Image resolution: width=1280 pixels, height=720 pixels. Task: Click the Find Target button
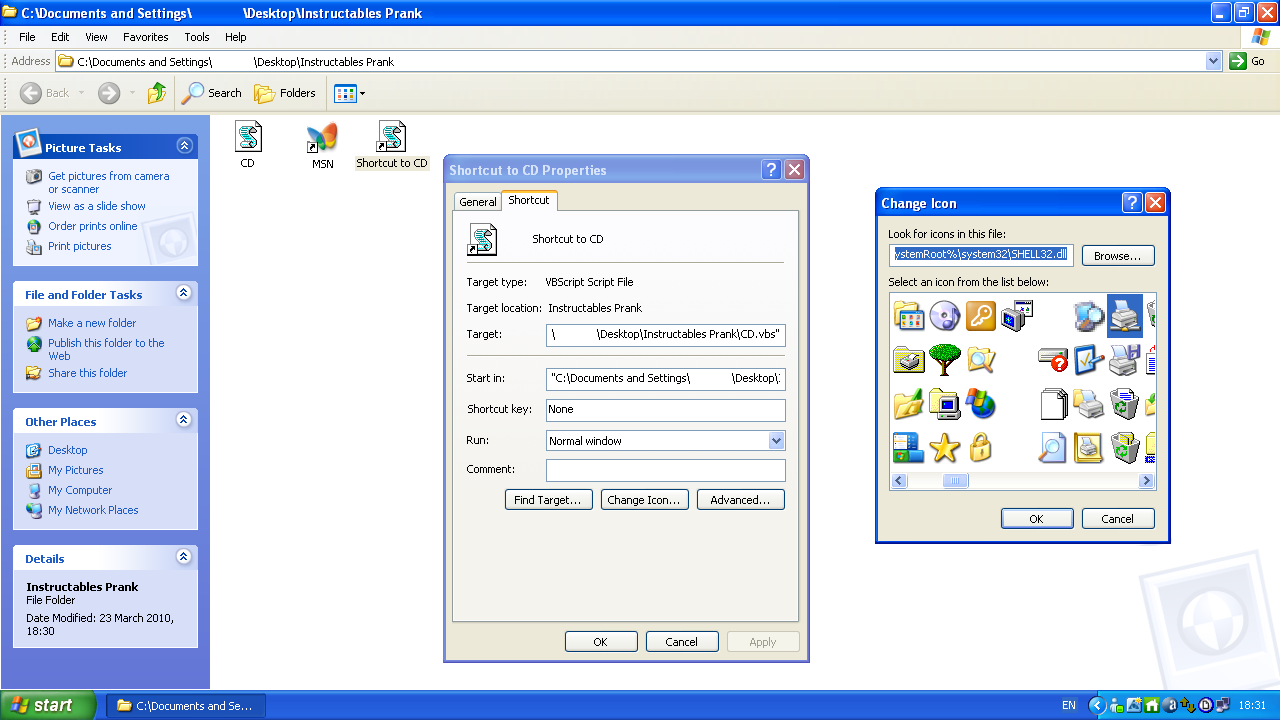(548, 499)
